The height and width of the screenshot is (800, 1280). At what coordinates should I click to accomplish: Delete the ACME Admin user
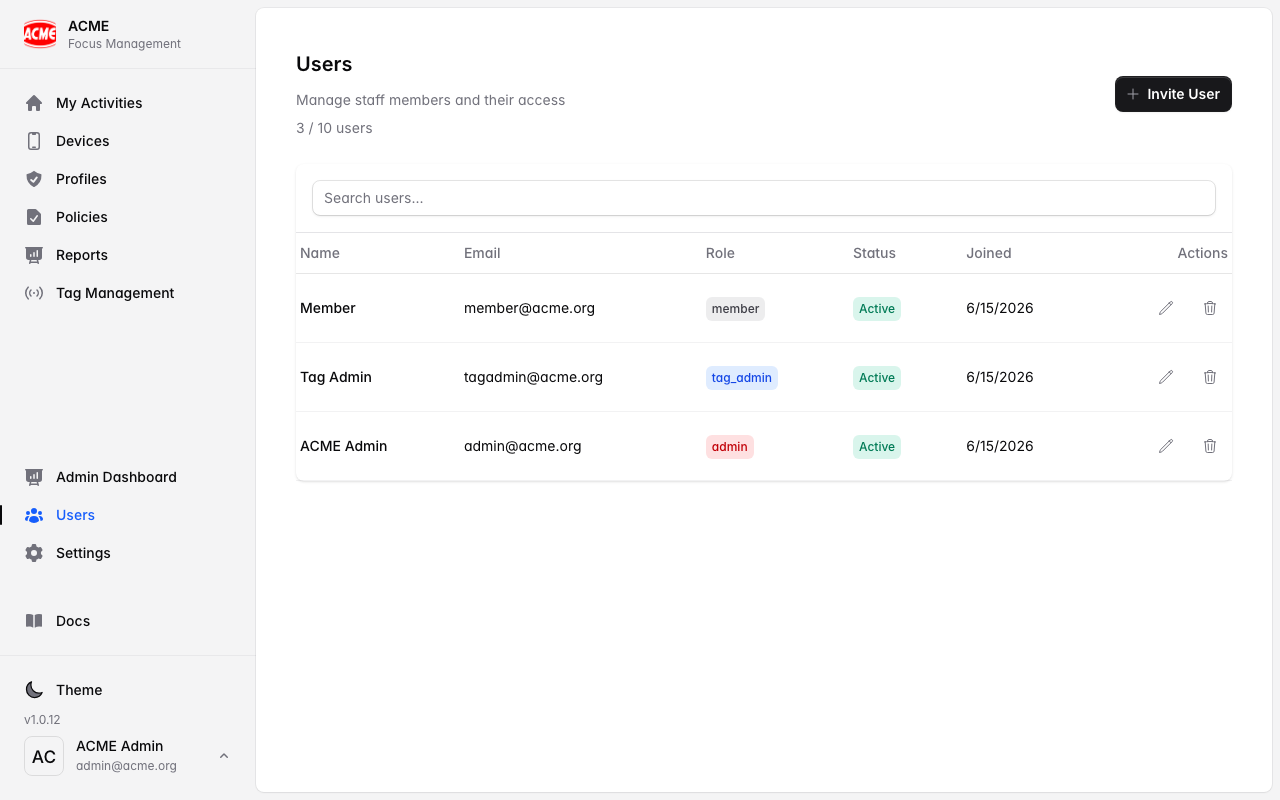click(1210, 446)
